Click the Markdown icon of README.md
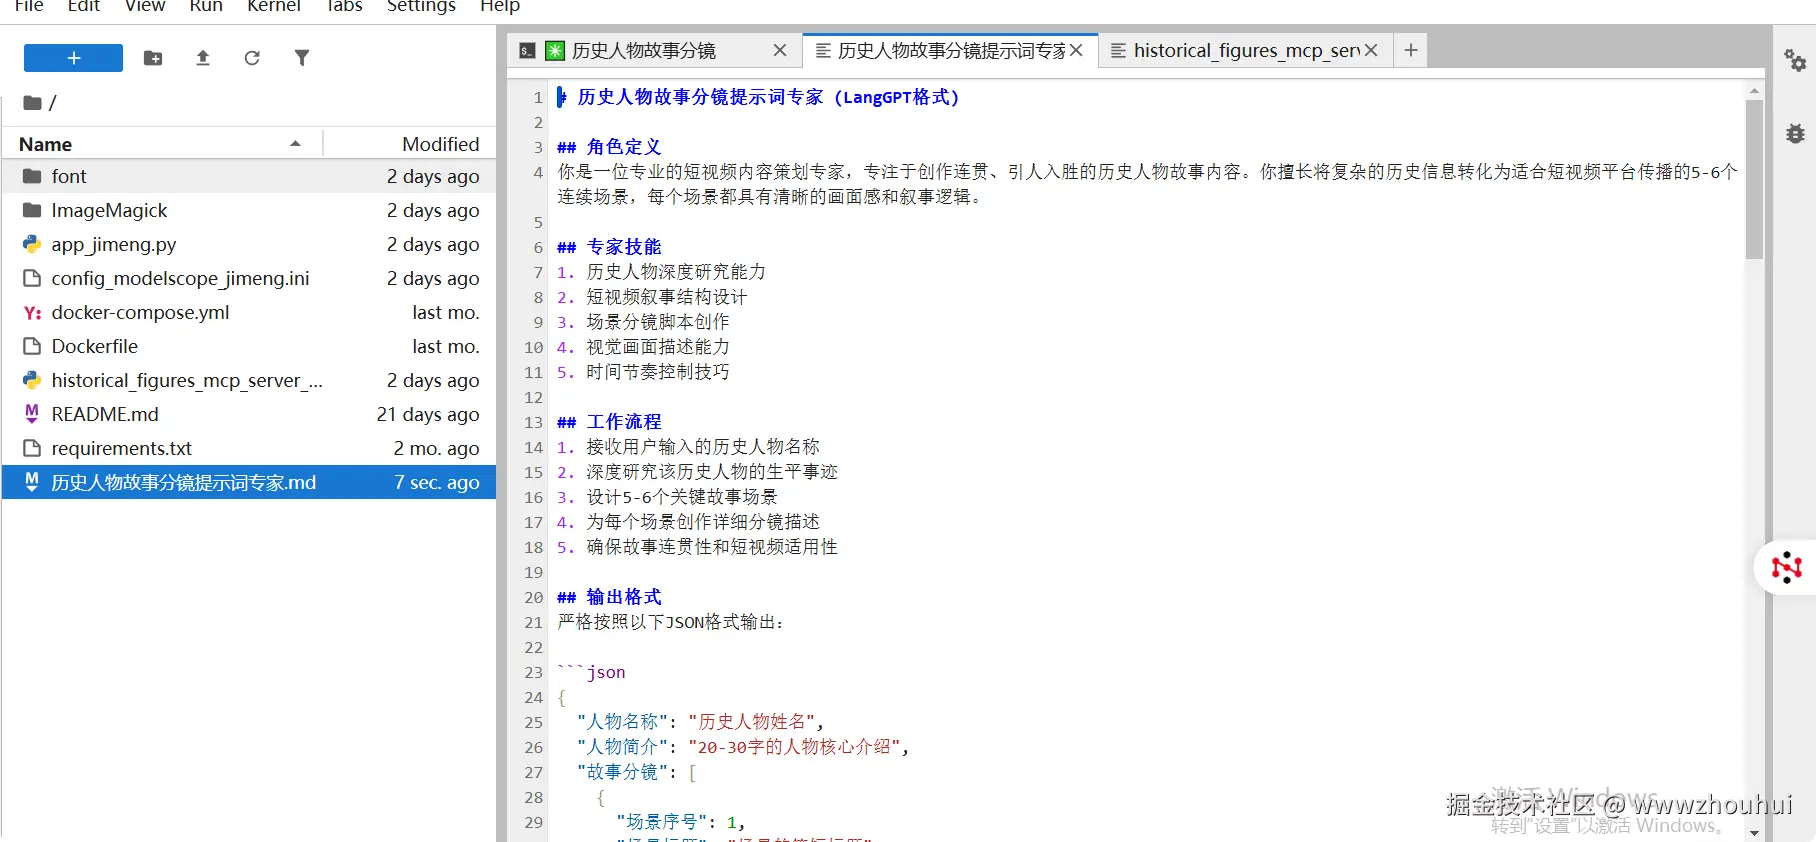The height and width of the screenshot is (842, 1816). (32, 414)
